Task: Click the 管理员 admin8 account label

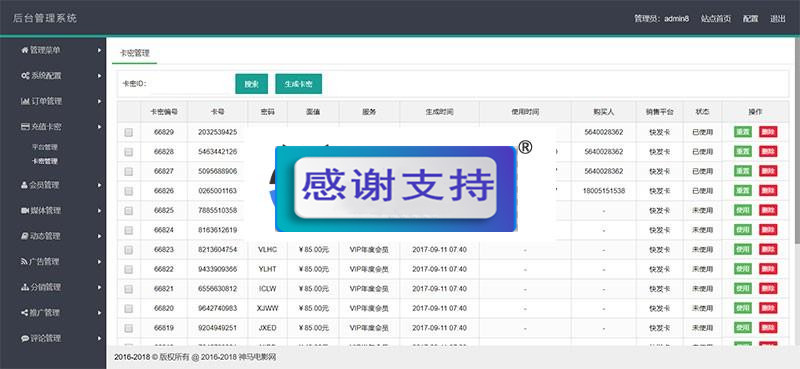Action: [661, 19]
